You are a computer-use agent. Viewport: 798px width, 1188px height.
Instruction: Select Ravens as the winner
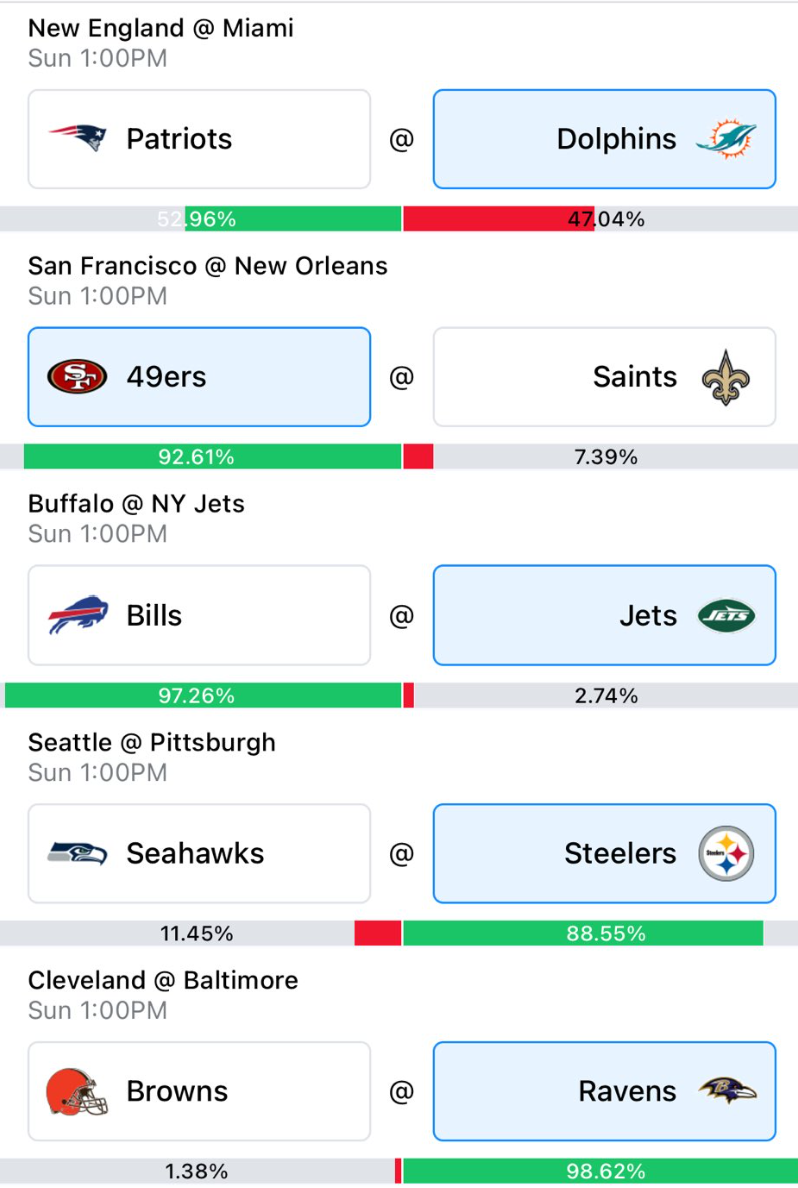604,1091
